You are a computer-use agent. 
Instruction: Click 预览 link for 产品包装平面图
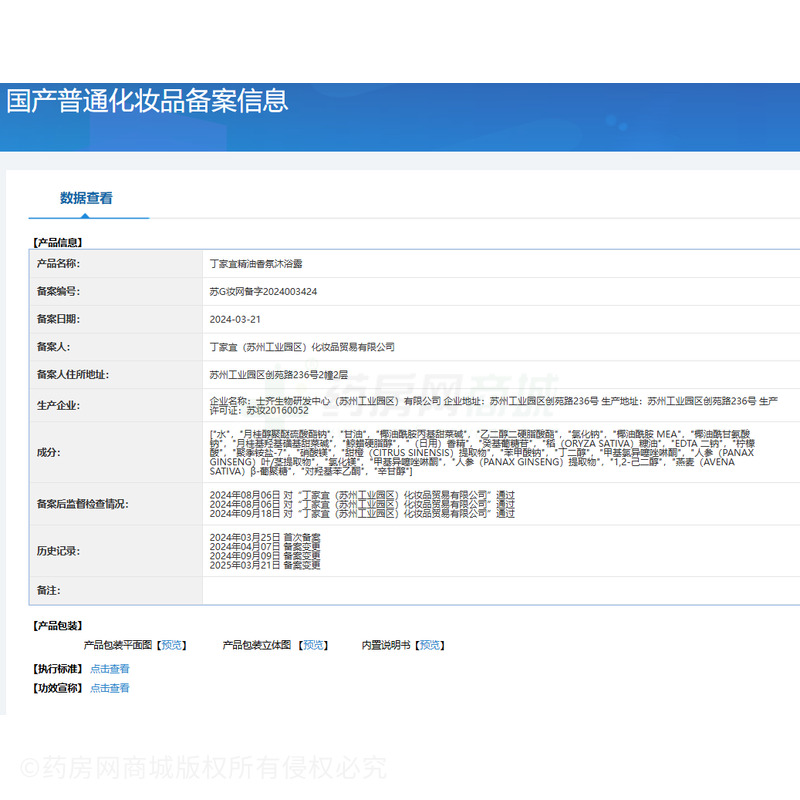[x=172, y=645]
